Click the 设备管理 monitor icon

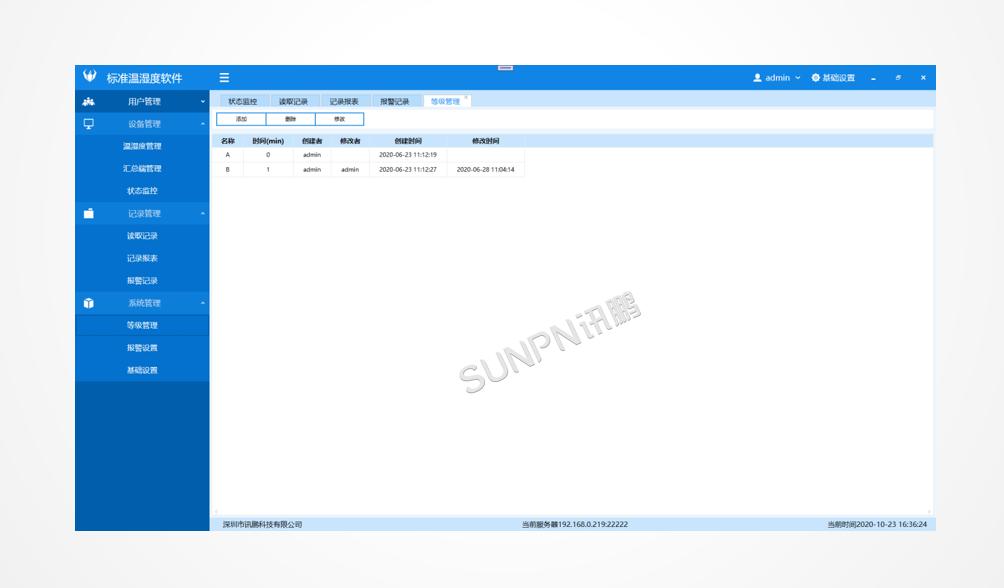[x=89, y=124]
